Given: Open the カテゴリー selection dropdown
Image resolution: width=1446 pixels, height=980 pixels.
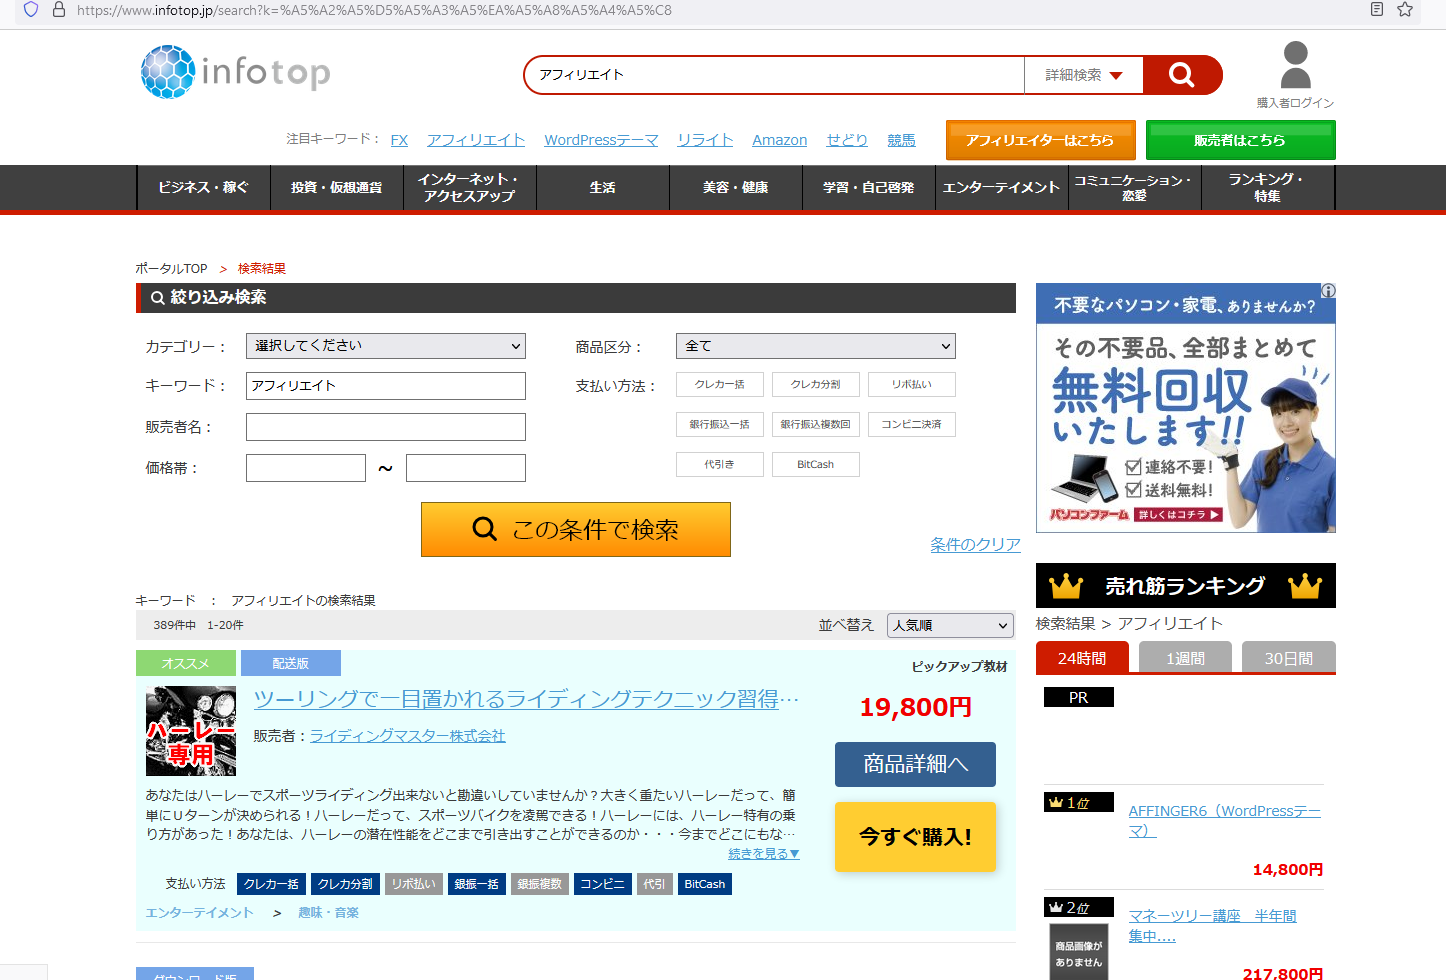Looking at the screenshot, I should (x=385, y=345).
